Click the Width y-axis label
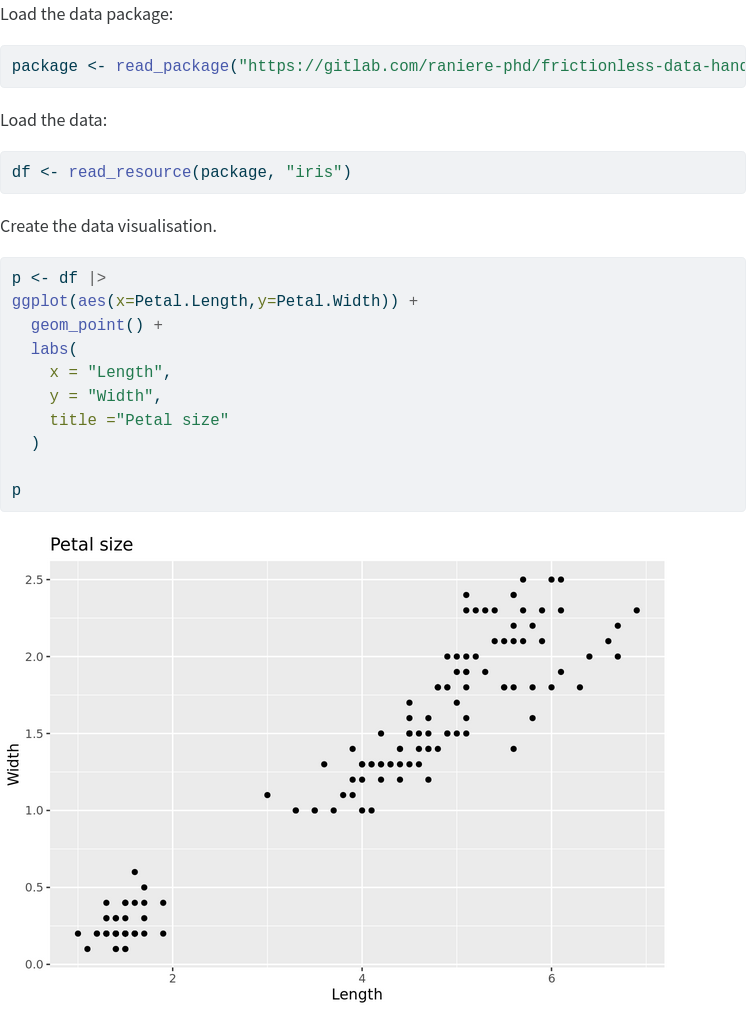This screenshot has height=1016, width=746. pyautogui.click(x=13, y=765)
